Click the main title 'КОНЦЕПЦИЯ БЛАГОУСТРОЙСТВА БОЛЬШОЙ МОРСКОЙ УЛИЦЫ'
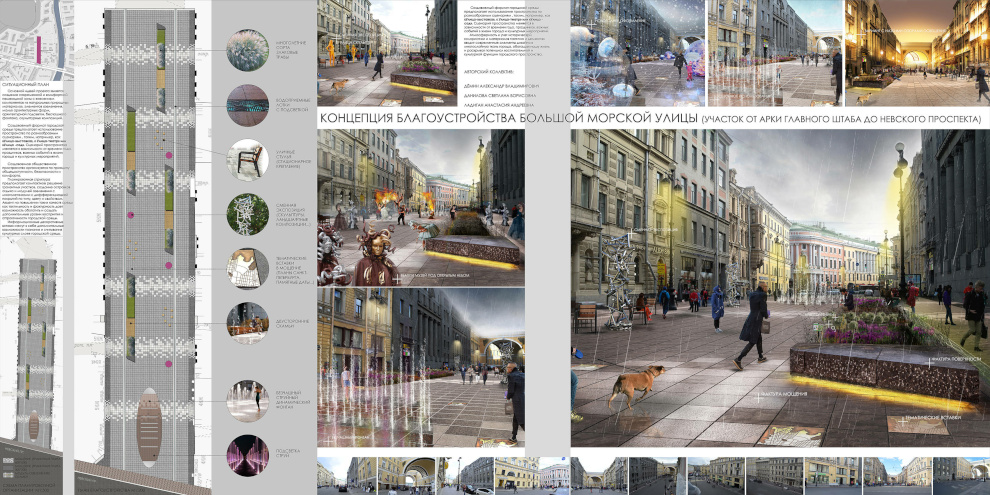 [505, 121]
